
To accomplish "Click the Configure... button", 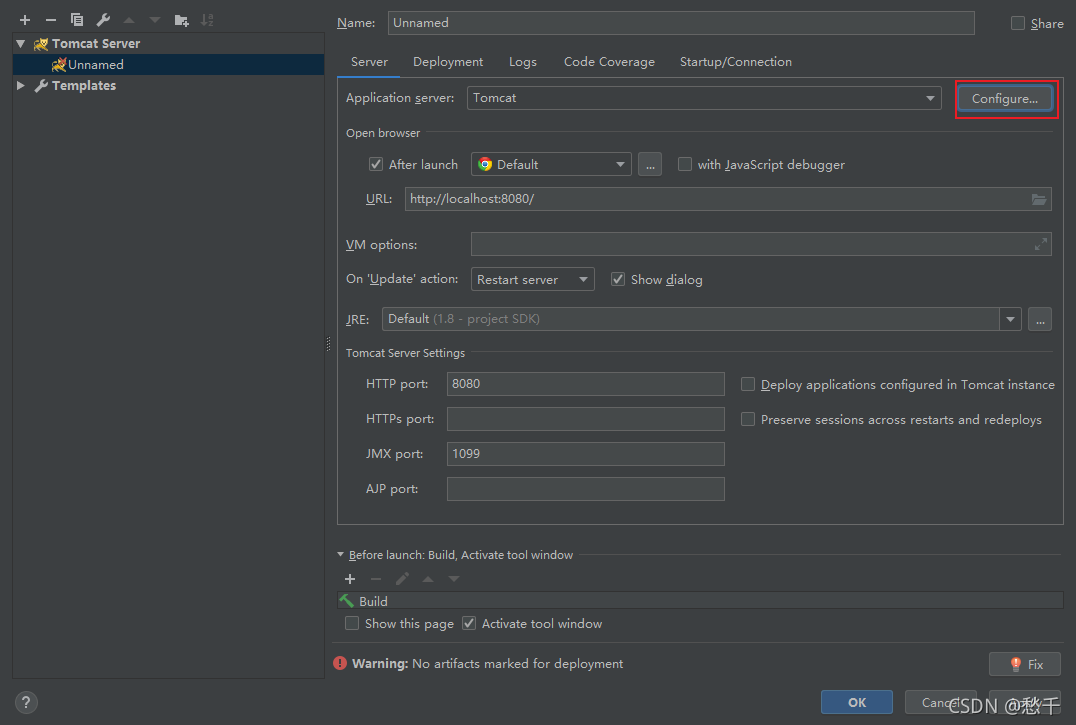I will coord(1005,99).
